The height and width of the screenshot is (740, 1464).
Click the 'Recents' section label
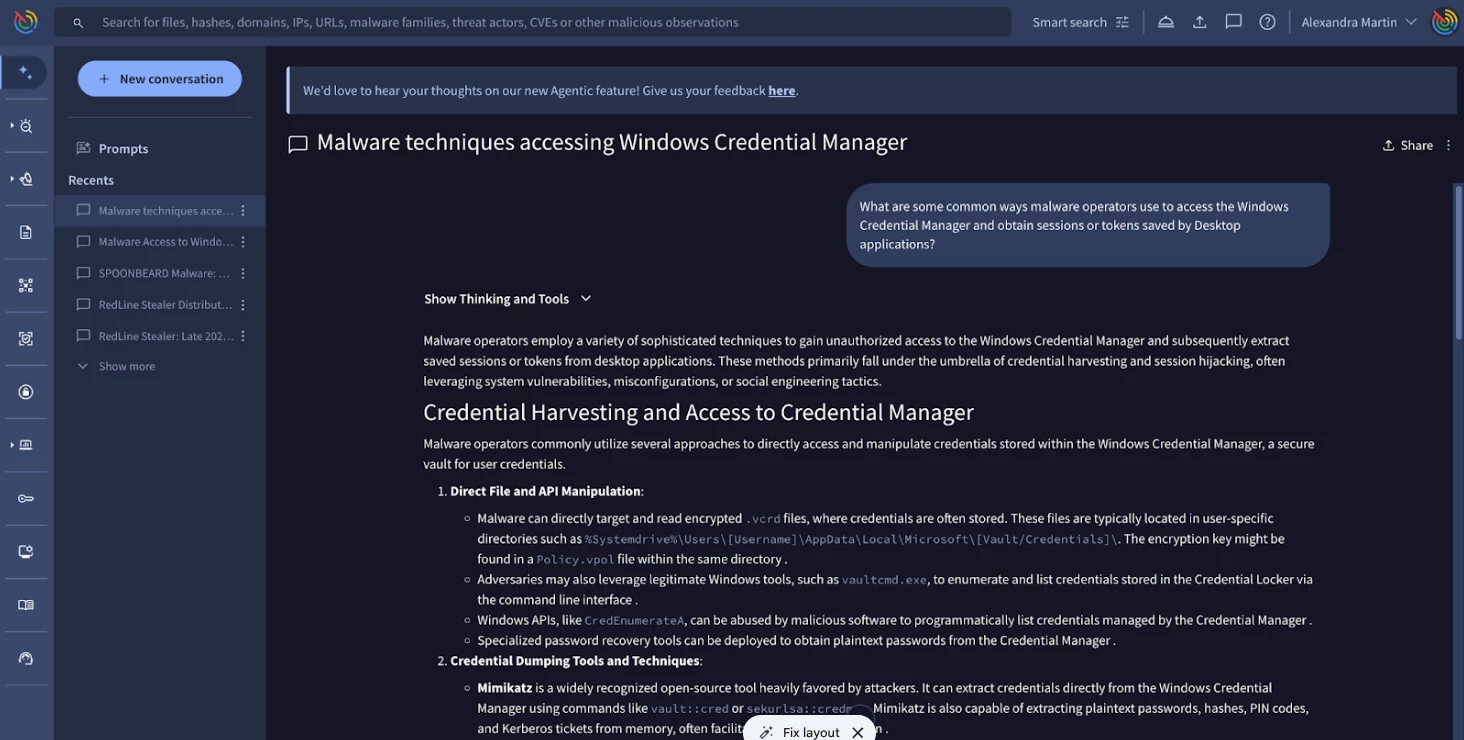pos(91,180)
